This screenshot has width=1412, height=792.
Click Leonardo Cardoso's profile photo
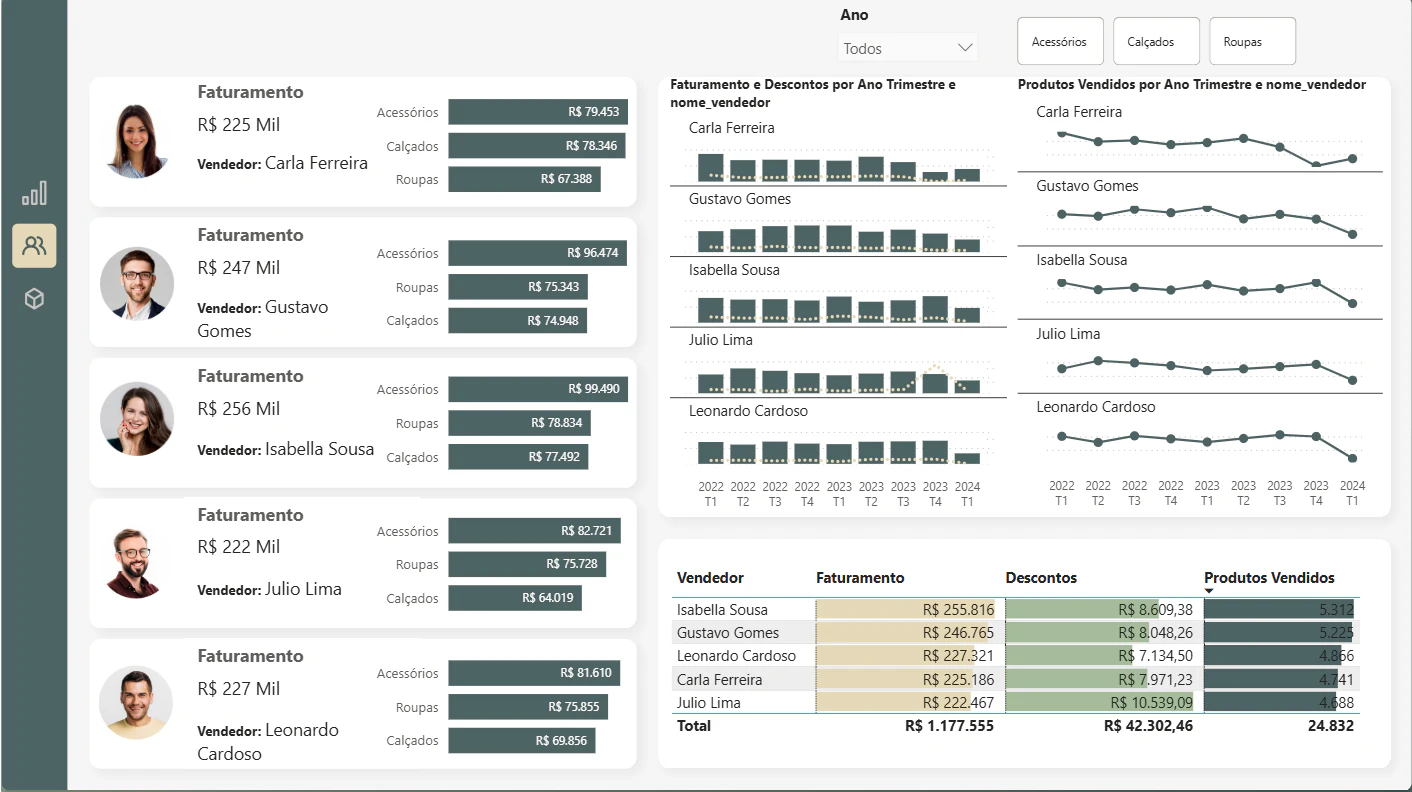tap(136, 703)
